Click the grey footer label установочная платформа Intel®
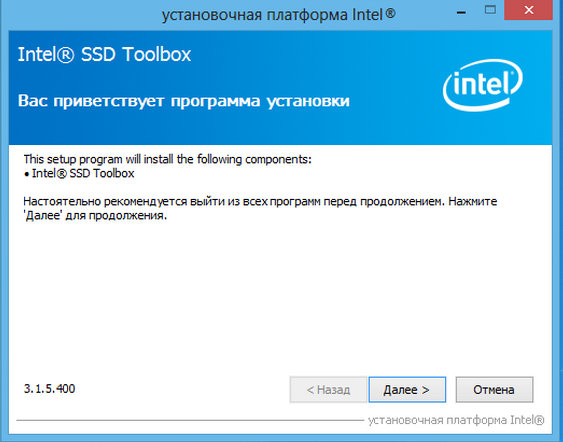The height and width of the screenshot is (442, 563). coord(456,420)
